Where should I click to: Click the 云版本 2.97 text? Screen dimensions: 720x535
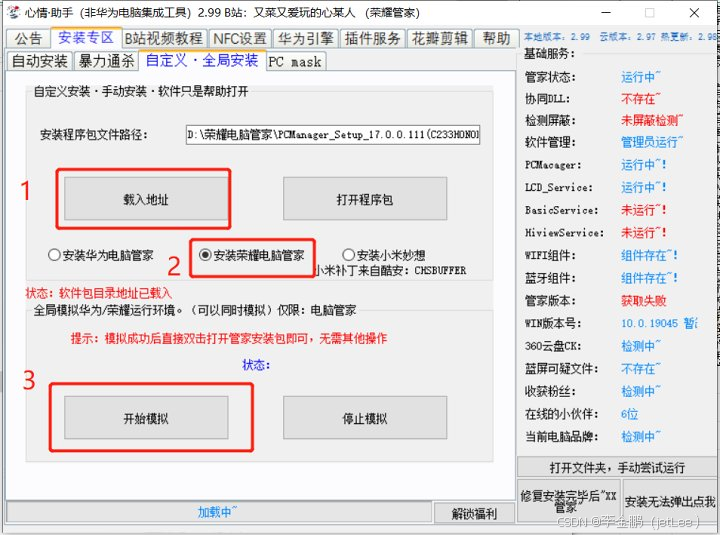(627, 37)
